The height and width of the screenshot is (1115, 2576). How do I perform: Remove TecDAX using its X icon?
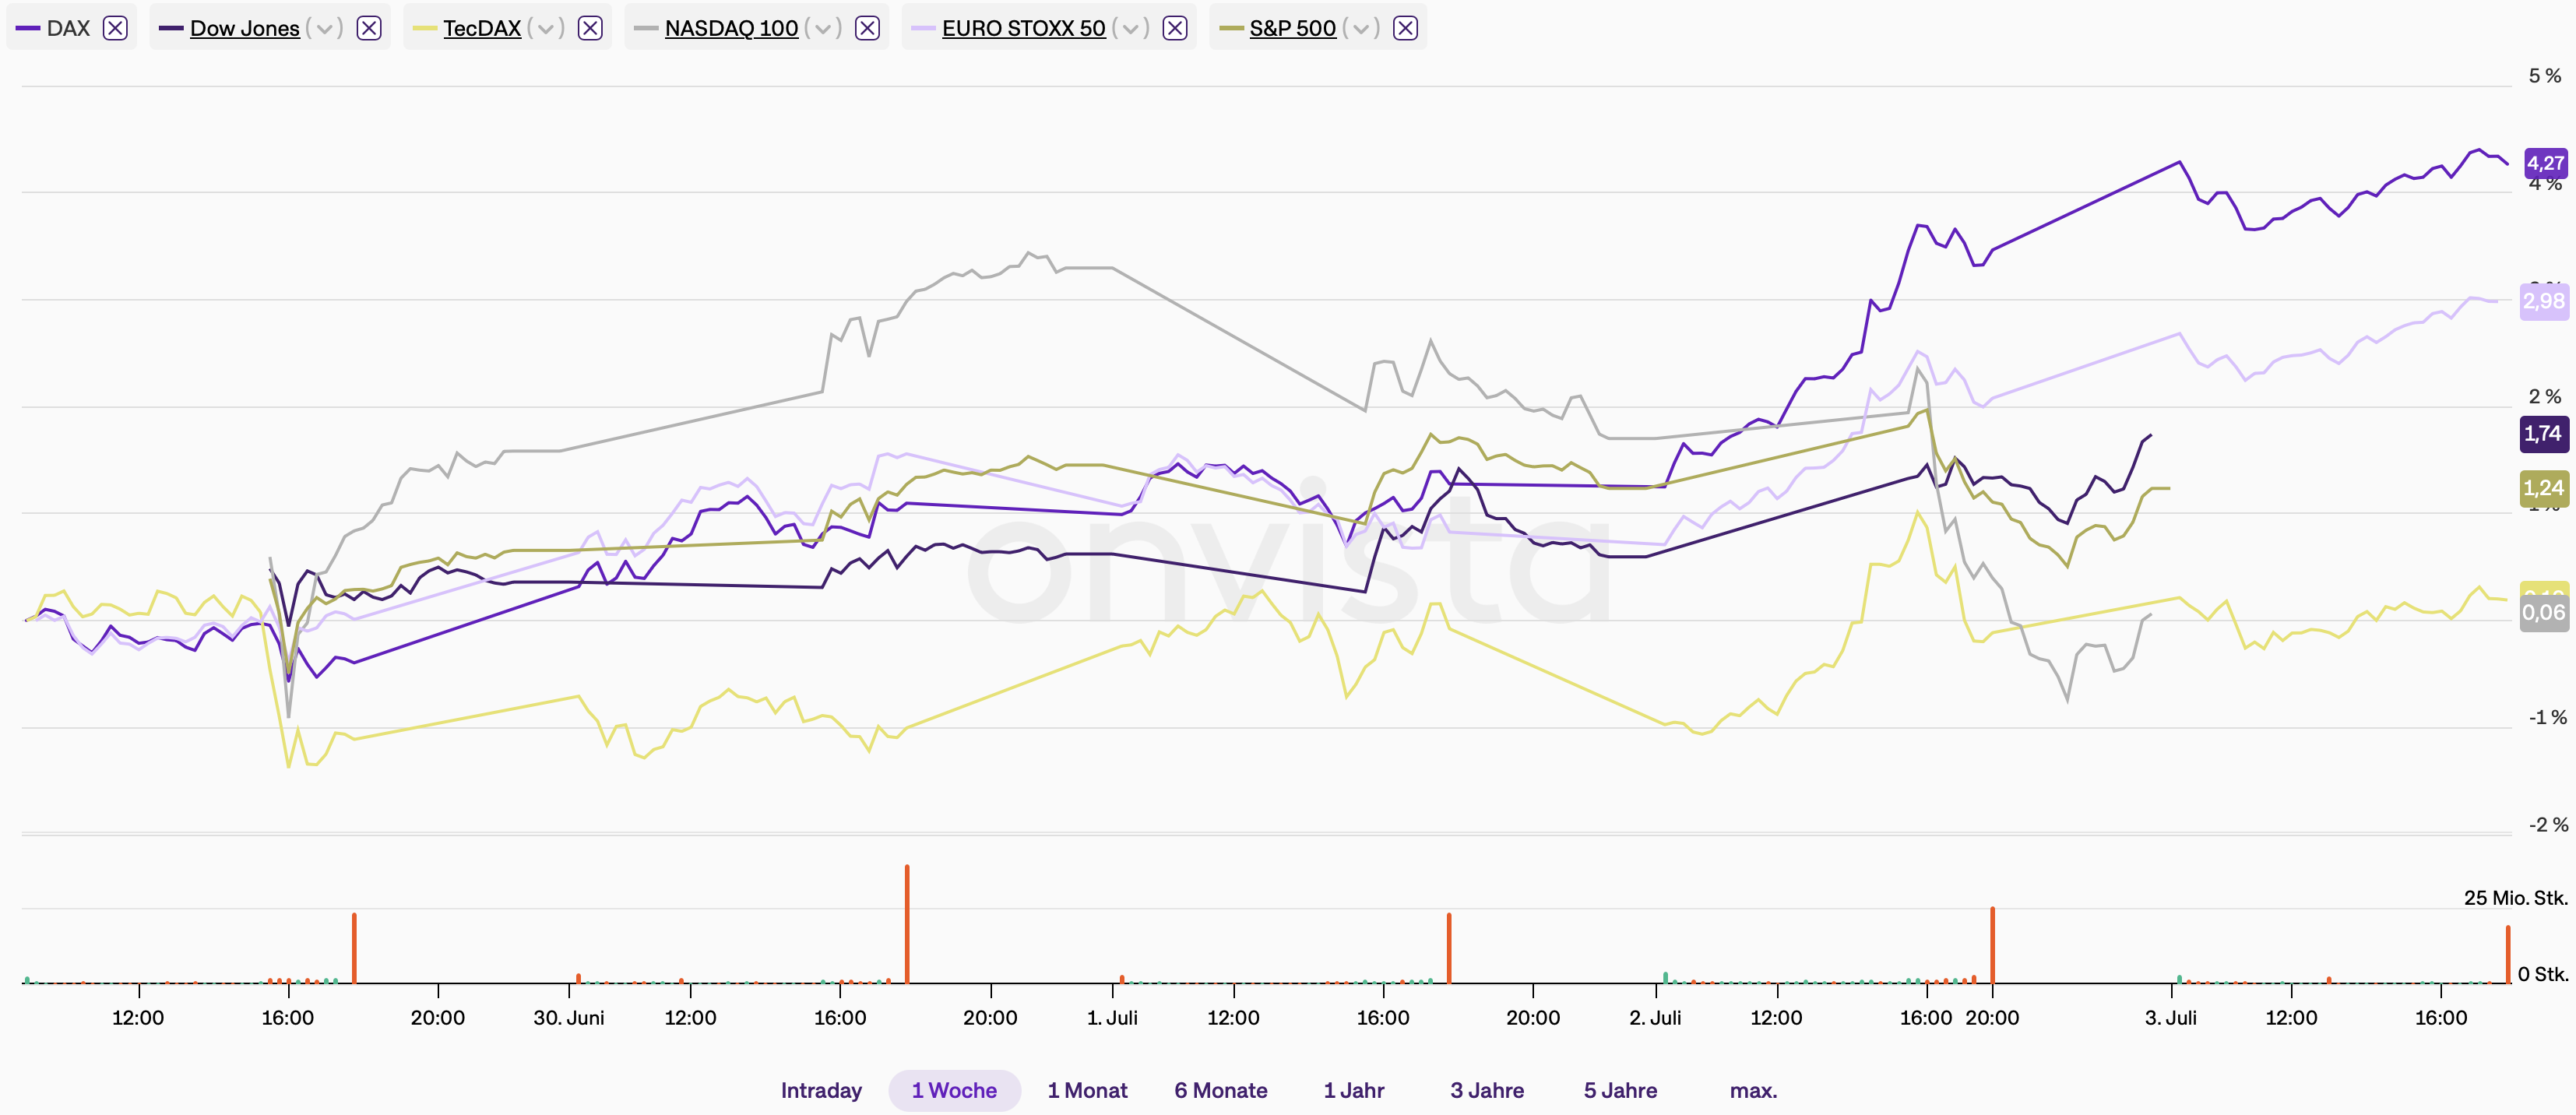pos(590,28)
